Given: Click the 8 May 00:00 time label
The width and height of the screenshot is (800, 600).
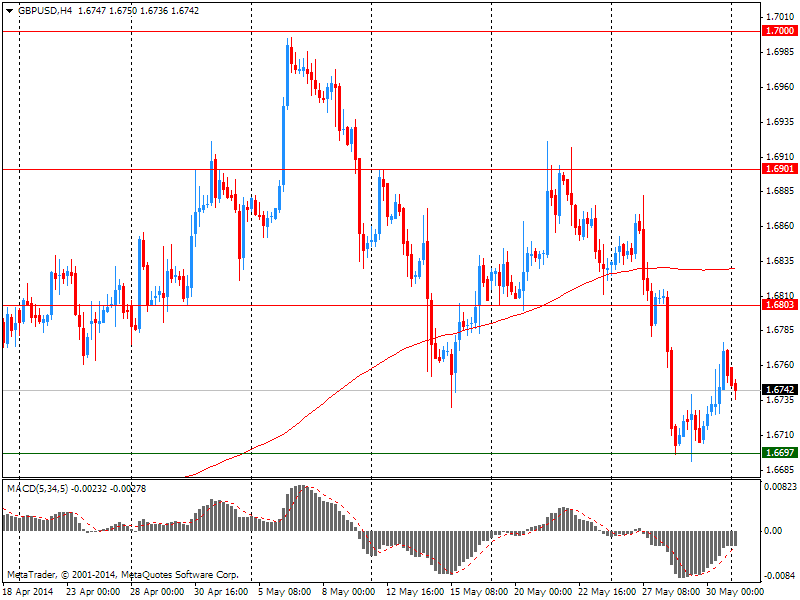Looking at the screenshot, I should tap(349, 592).
